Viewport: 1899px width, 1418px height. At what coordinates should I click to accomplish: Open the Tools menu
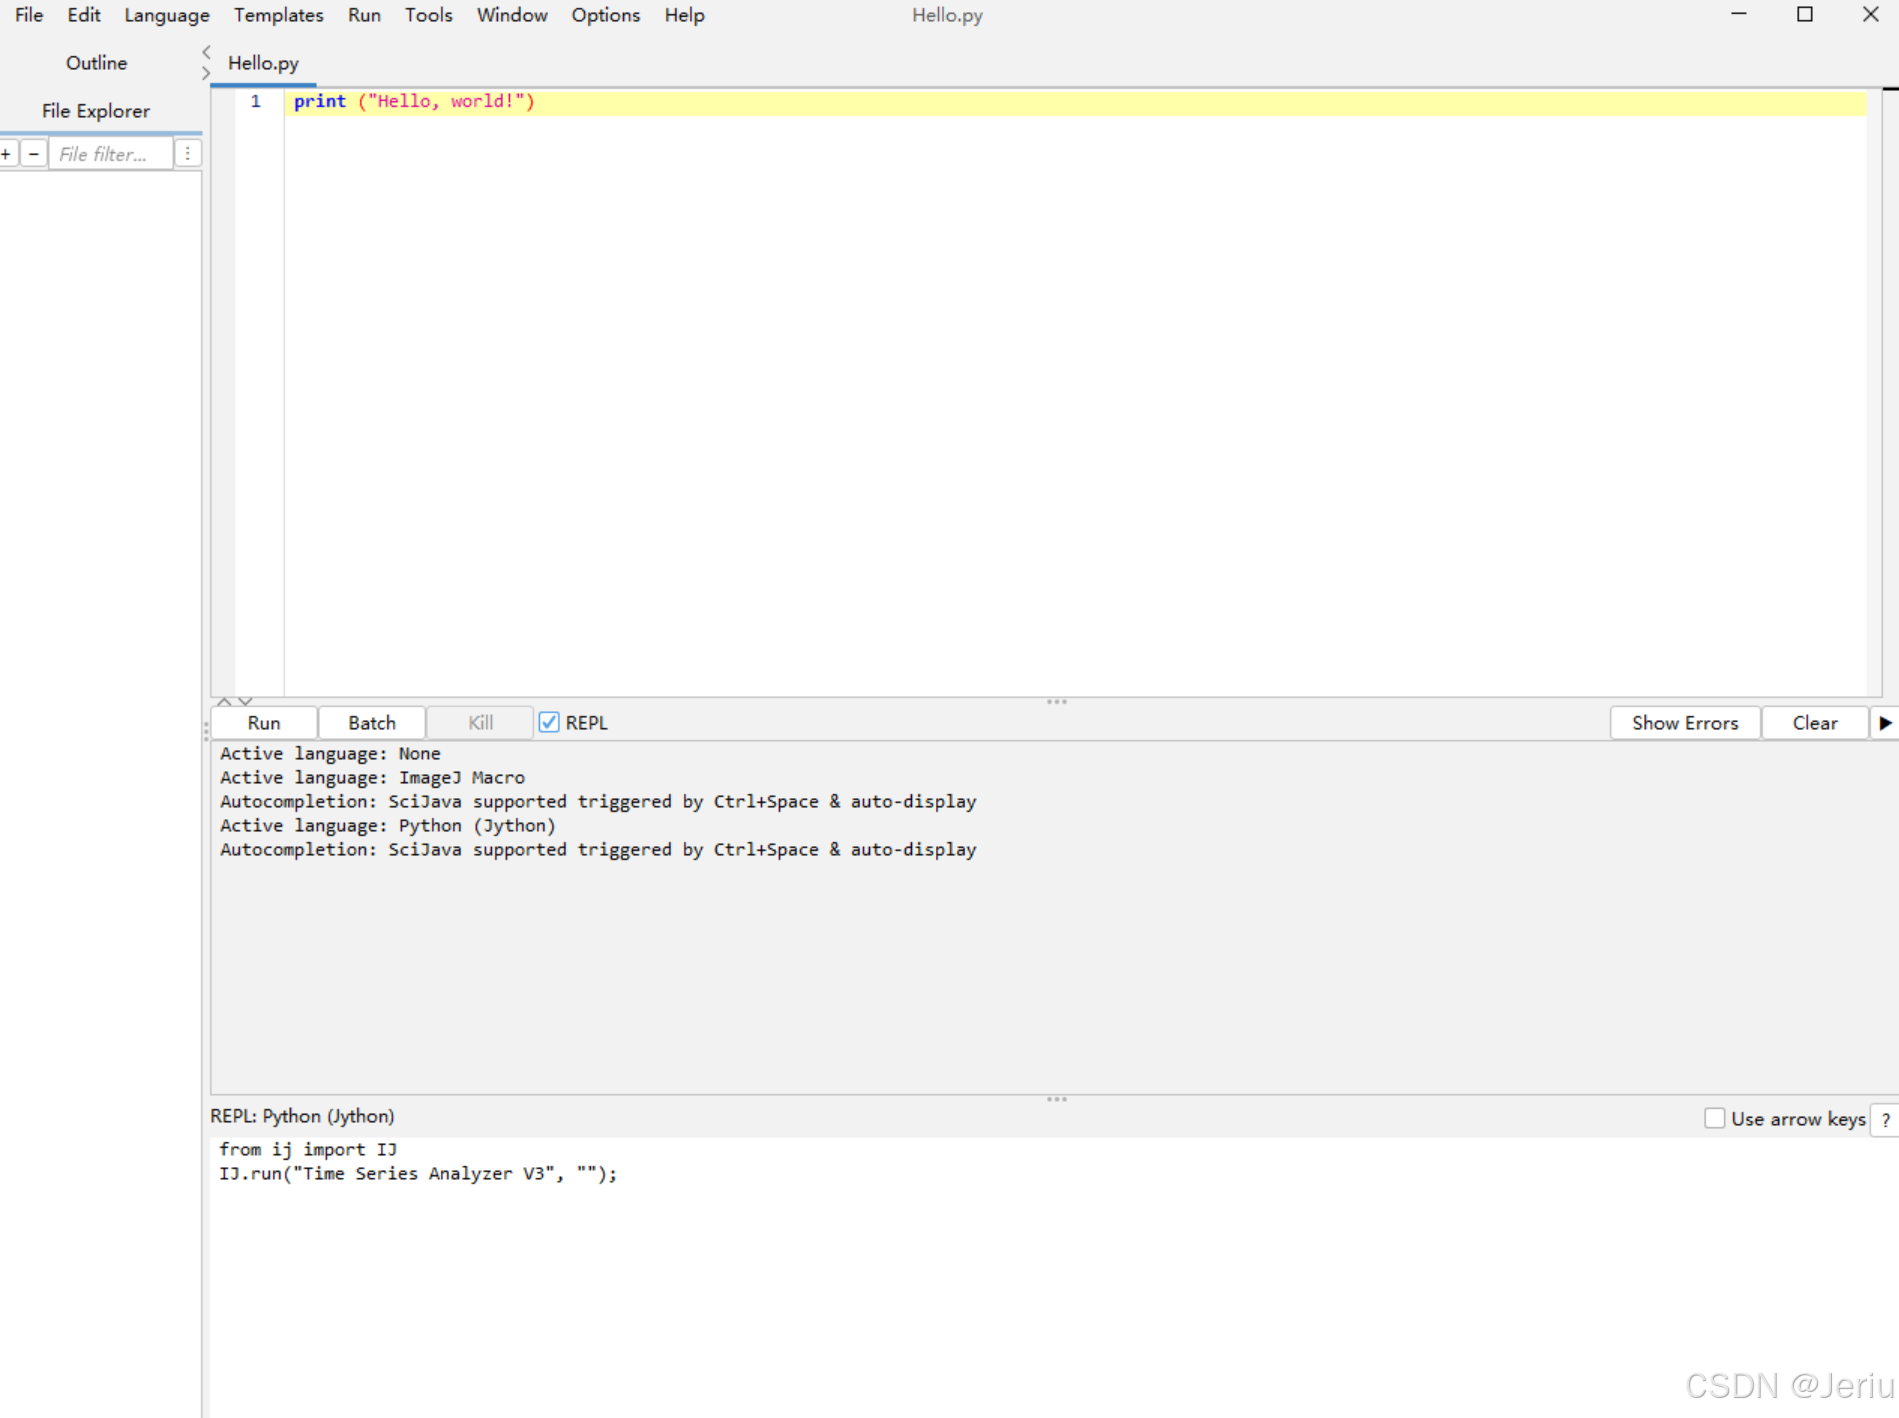429,15
